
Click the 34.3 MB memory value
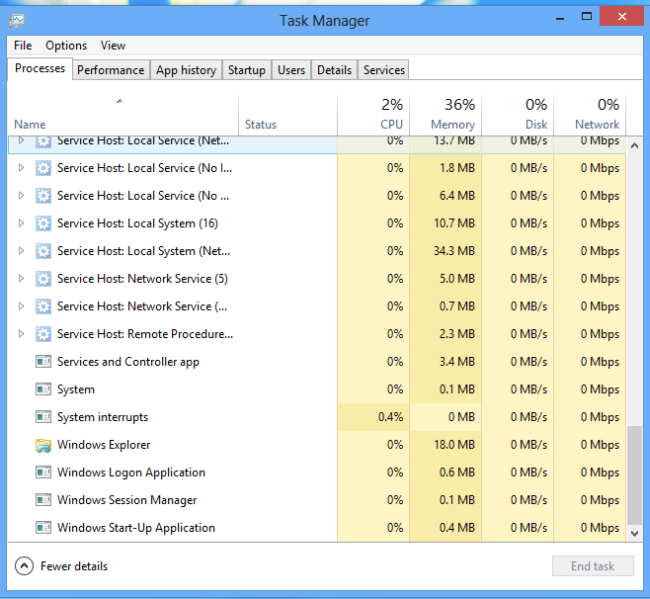[x=454, y=251]
